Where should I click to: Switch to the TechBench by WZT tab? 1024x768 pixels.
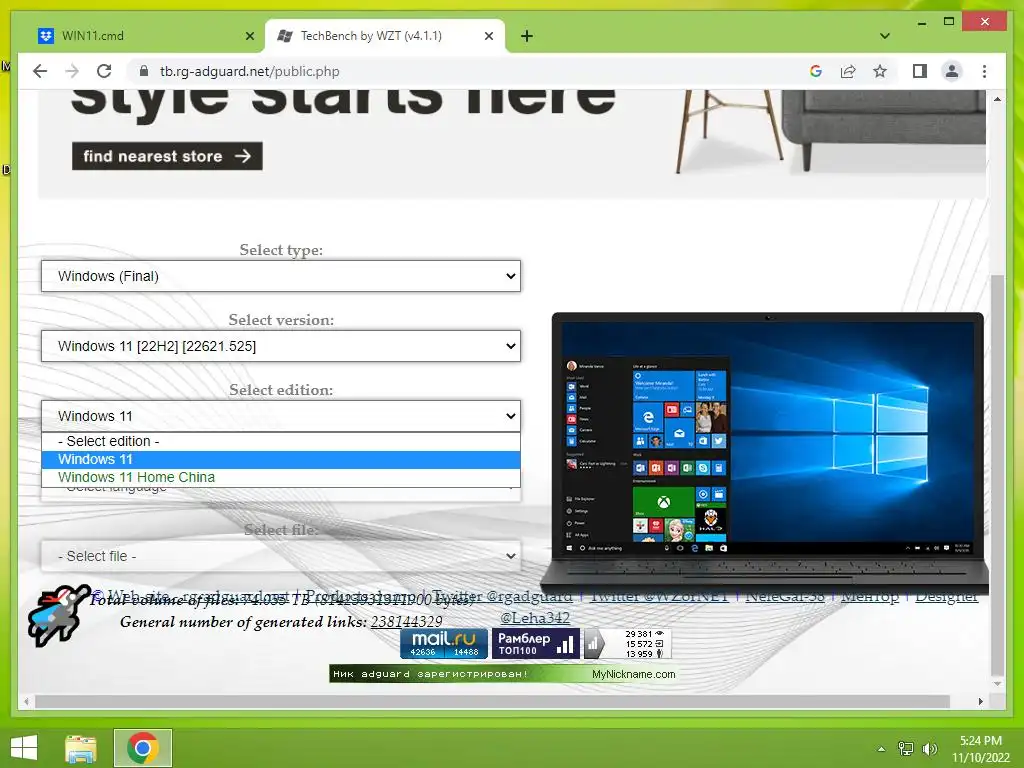click(385, 36)
